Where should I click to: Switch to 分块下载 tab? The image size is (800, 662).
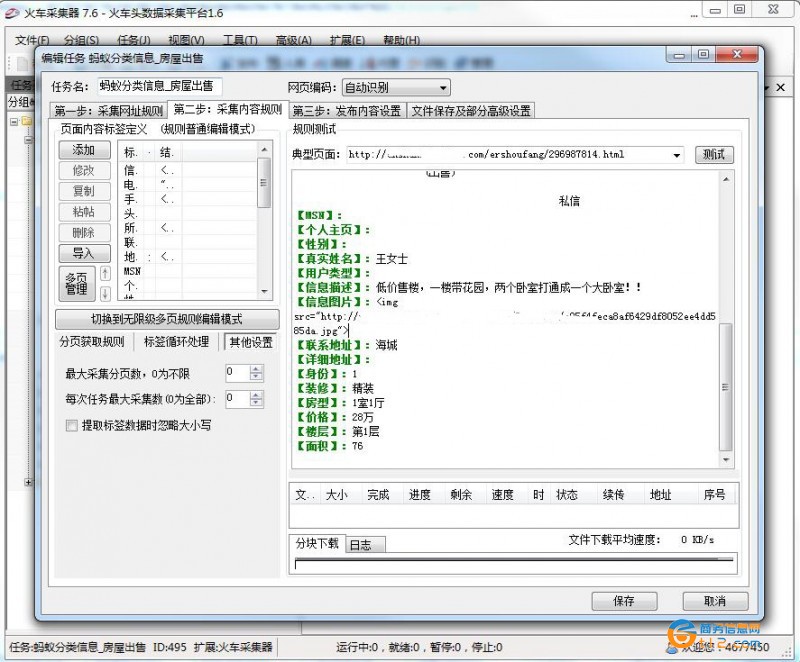pos(317,543)
